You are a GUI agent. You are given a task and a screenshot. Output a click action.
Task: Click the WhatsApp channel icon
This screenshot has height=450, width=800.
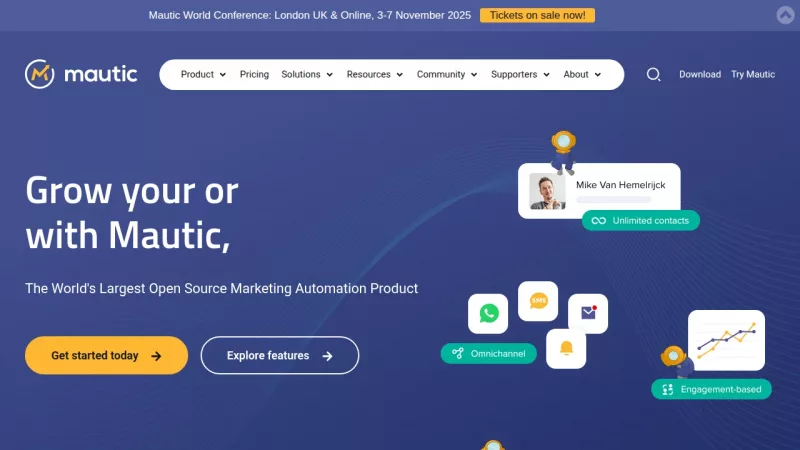coord(488,313)
